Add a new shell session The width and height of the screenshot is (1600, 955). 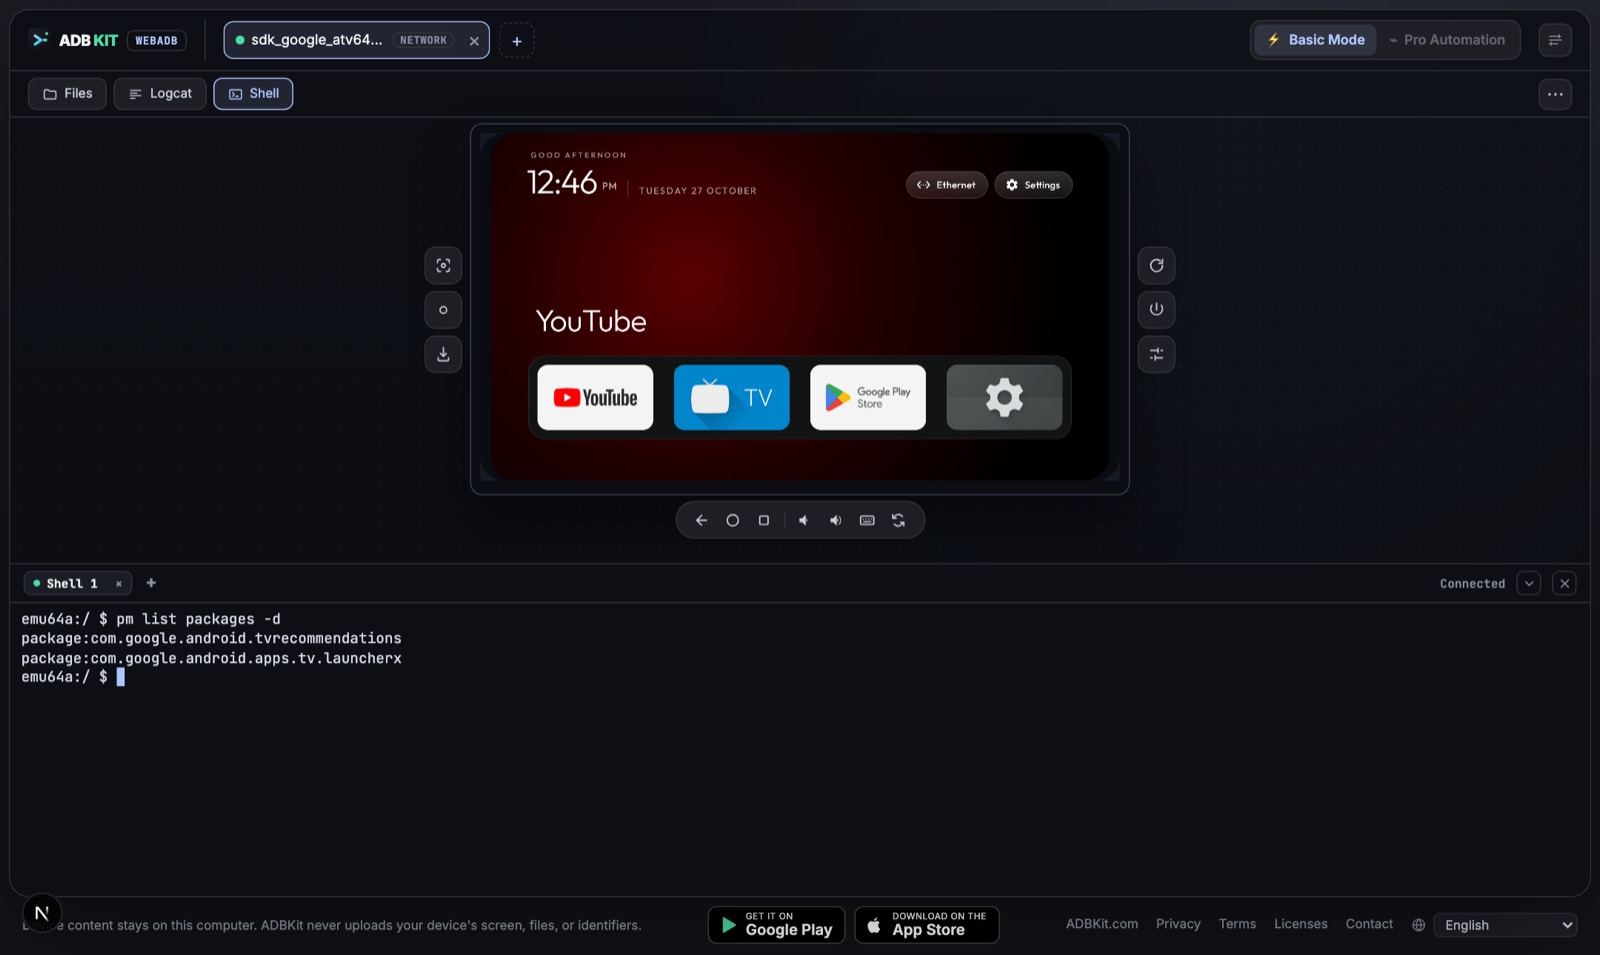[x=151, y=583]
